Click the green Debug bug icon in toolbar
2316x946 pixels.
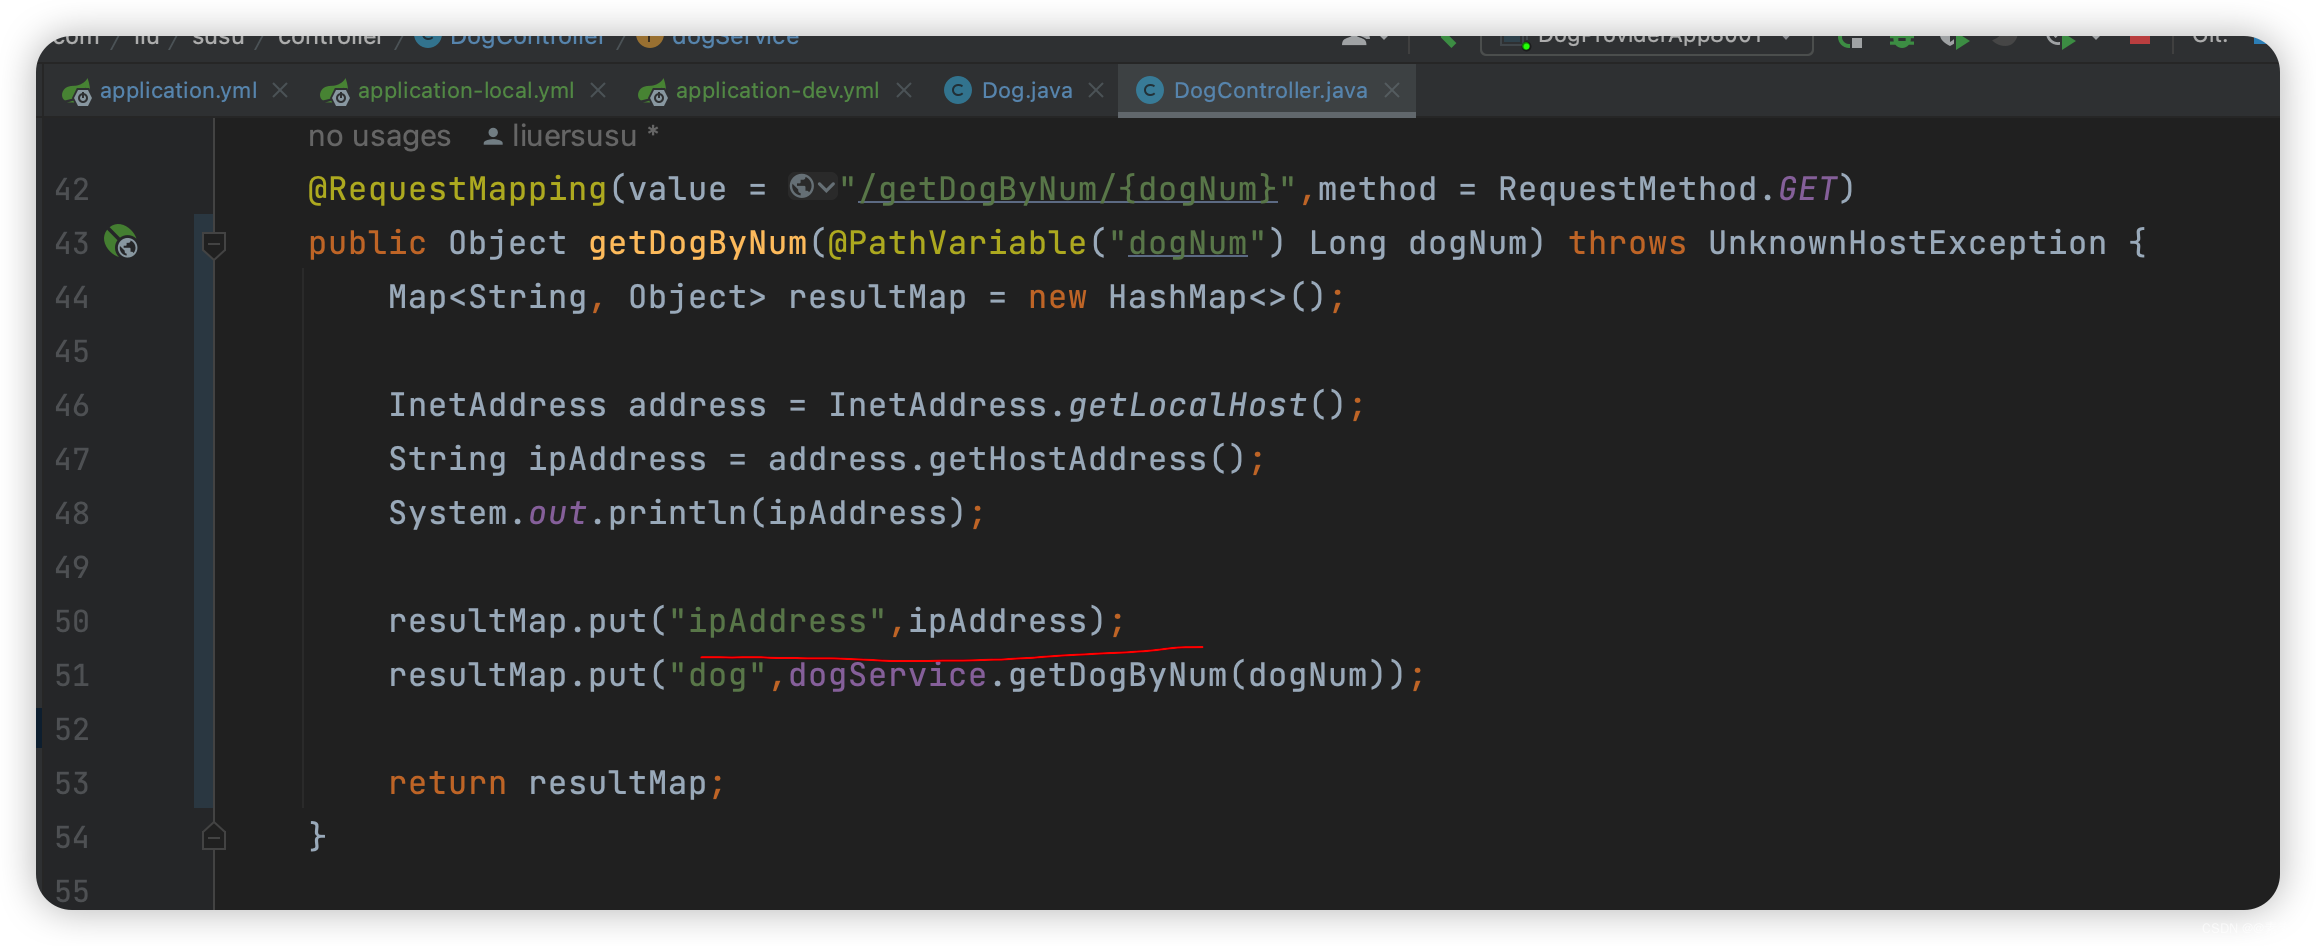coord(1901,40)
